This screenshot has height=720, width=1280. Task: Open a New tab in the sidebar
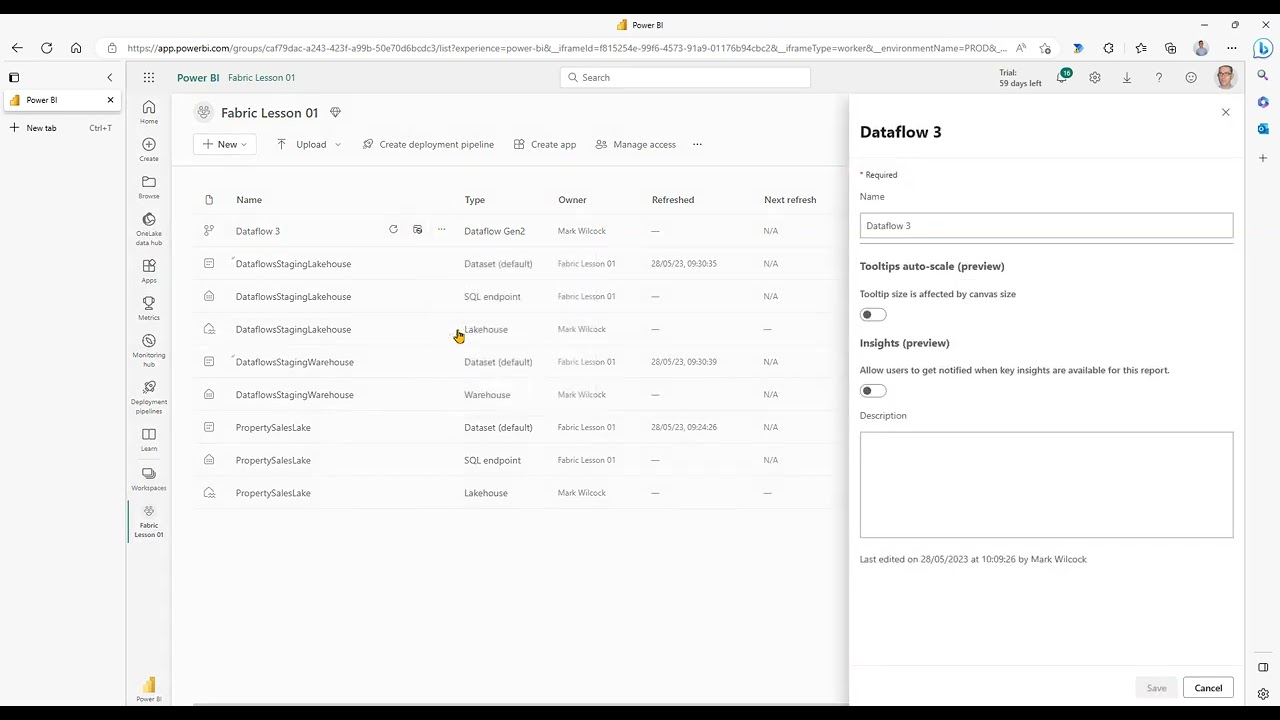[x=60, y=128]
